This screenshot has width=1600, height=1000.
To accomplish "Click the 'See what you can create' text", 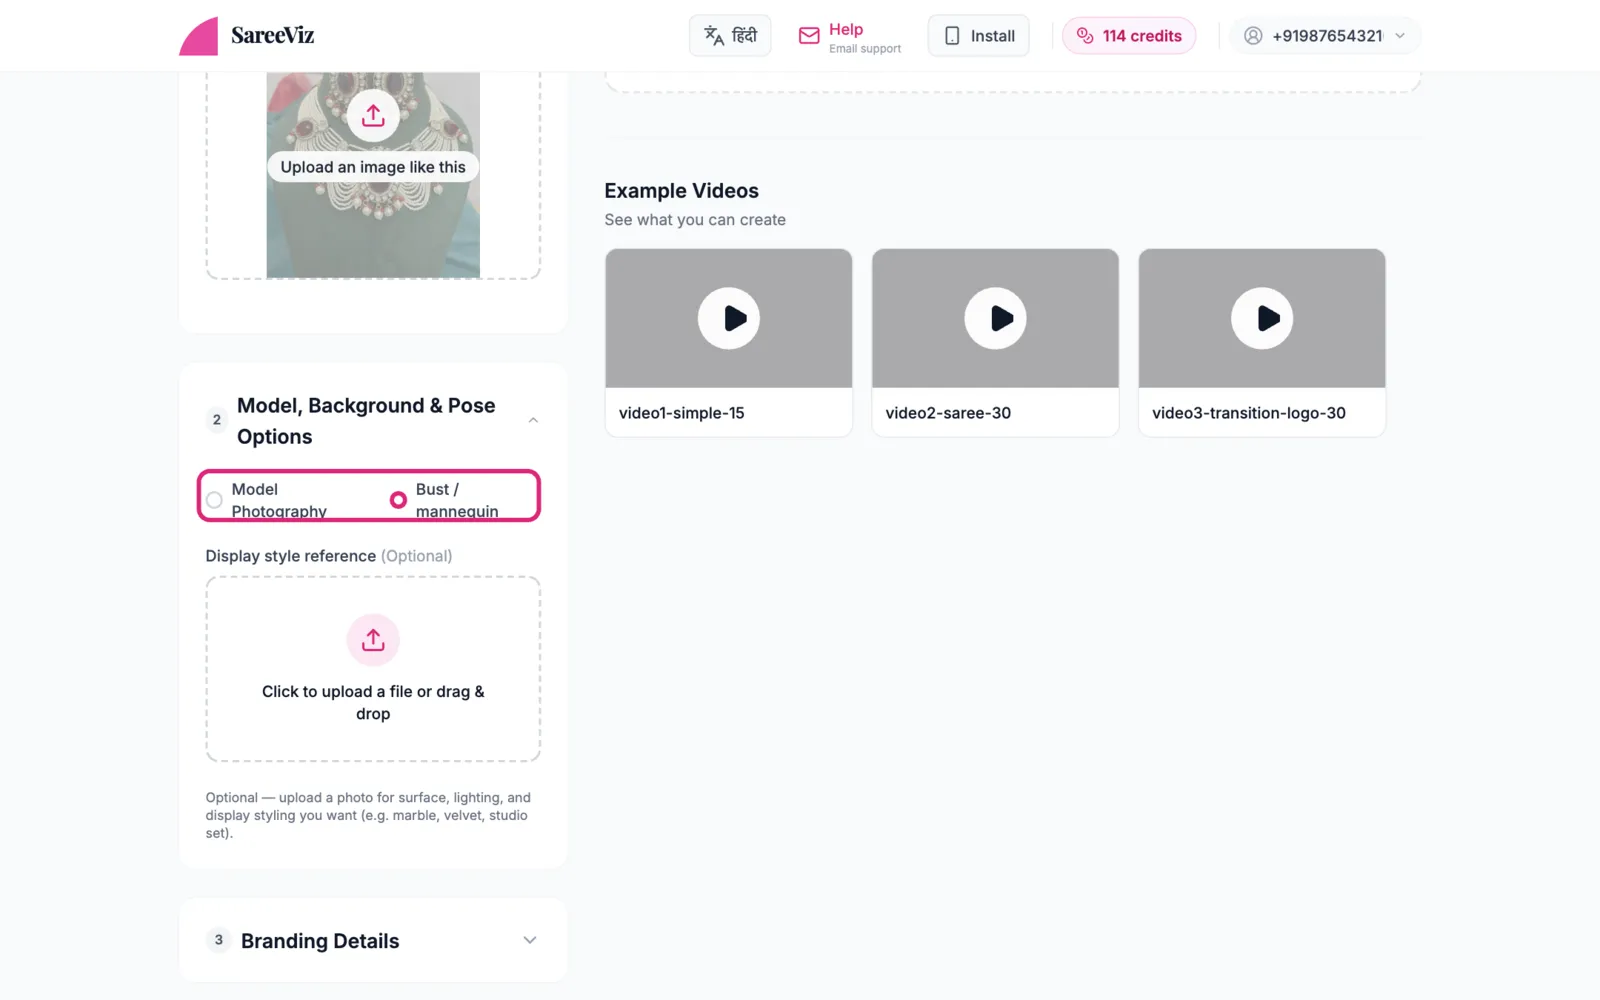I will 695,220.
